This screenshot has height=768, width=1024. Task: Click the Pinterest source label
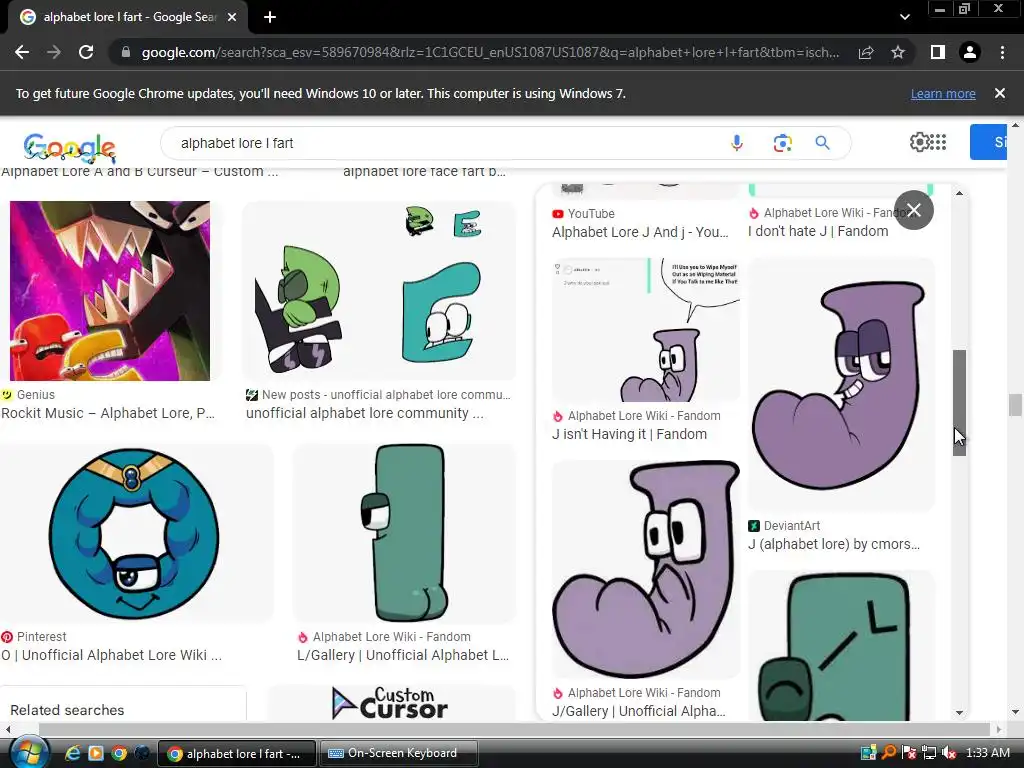point(42,636)
